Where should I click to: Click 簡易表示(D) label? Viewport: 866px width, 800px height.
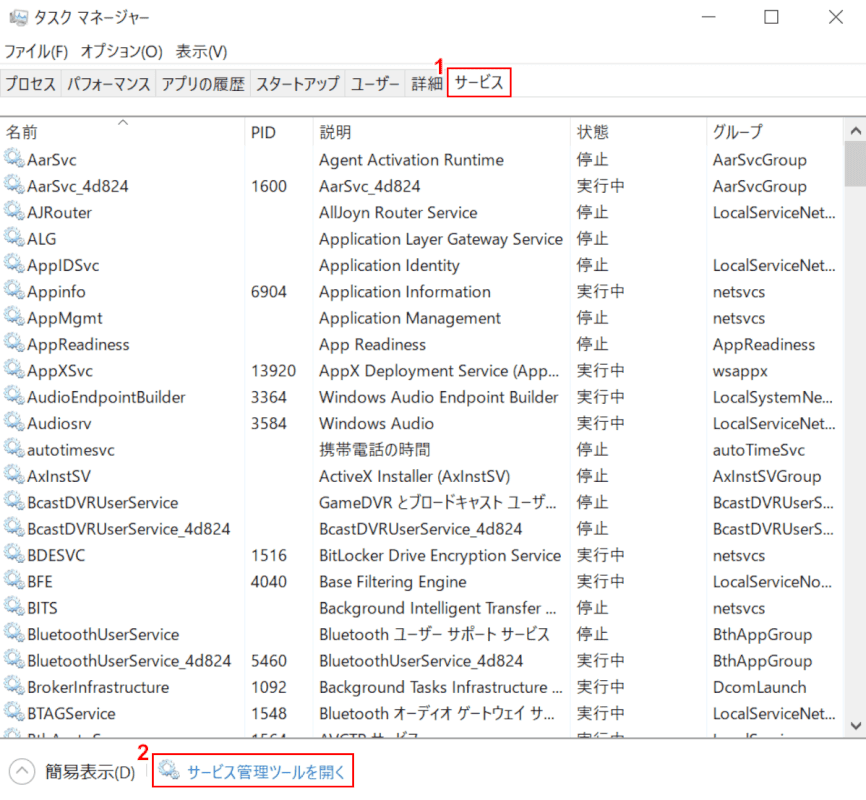(91, 772)
